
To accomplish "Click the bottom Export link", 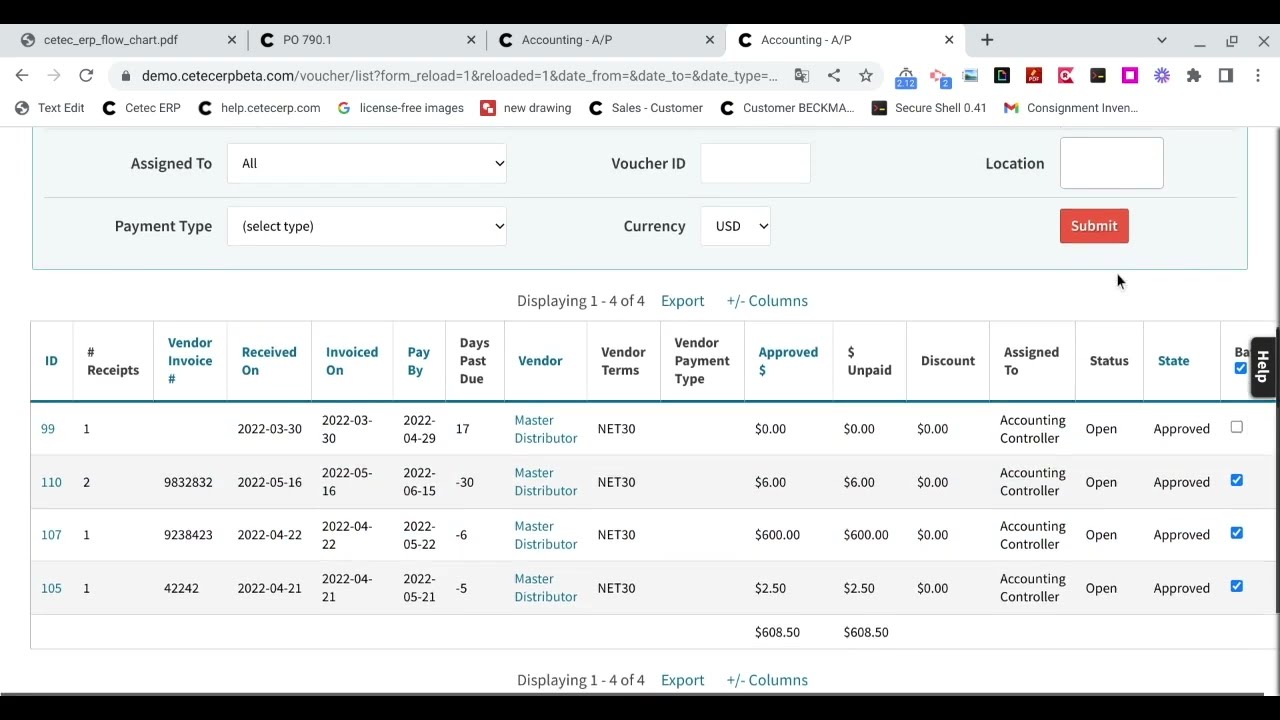I will (682, 680).
